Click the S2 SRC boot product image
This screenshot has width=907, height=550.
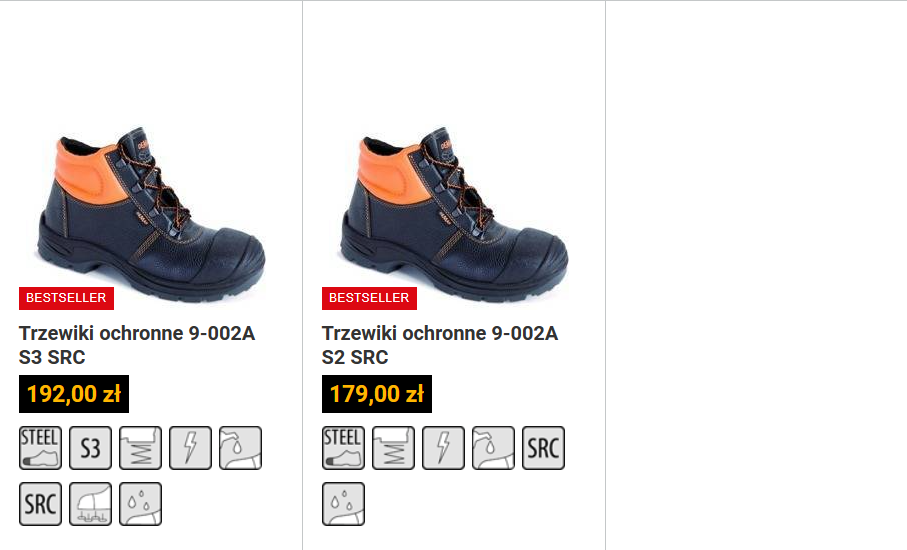tap(455, 214)
